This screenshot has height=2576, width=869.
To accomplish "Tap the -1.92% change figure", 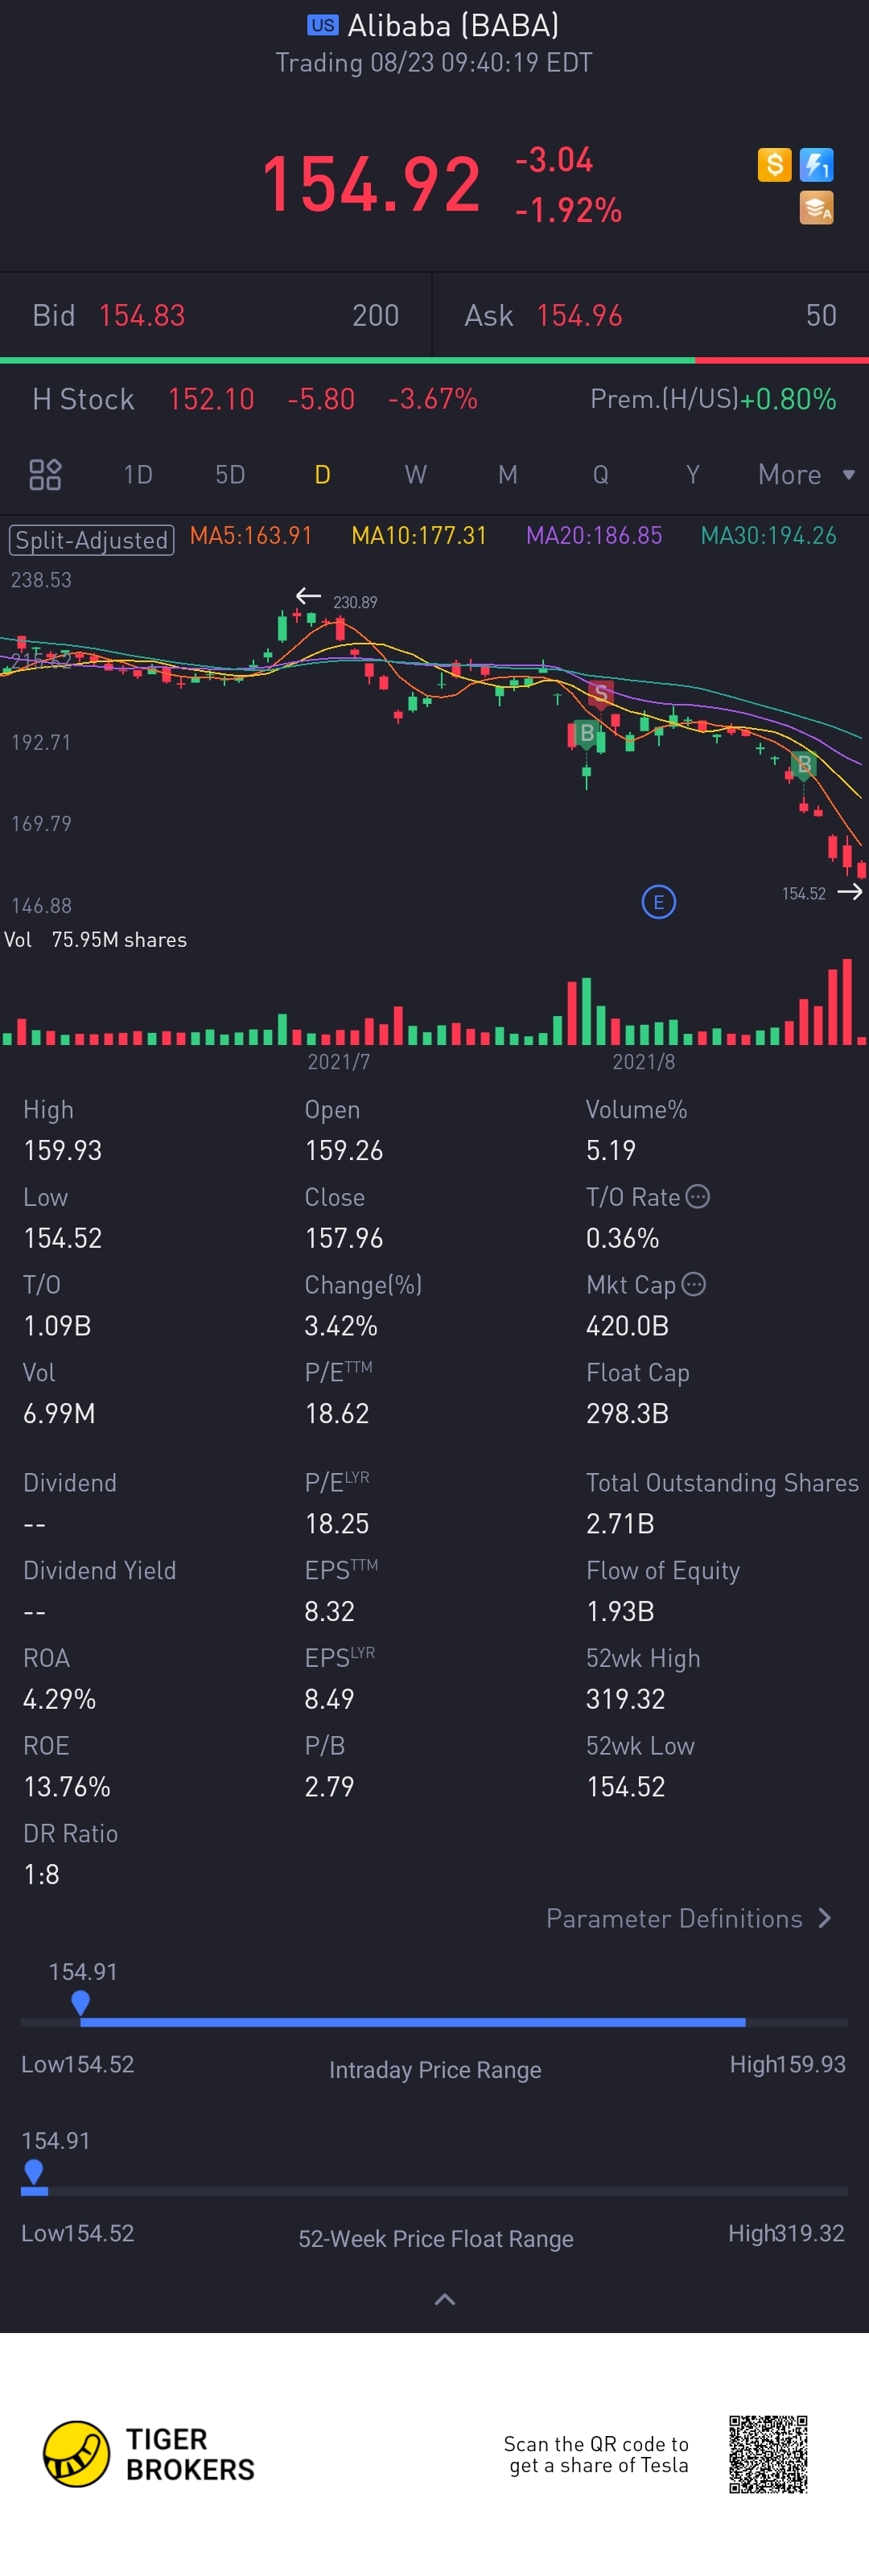I will [568, 210].
